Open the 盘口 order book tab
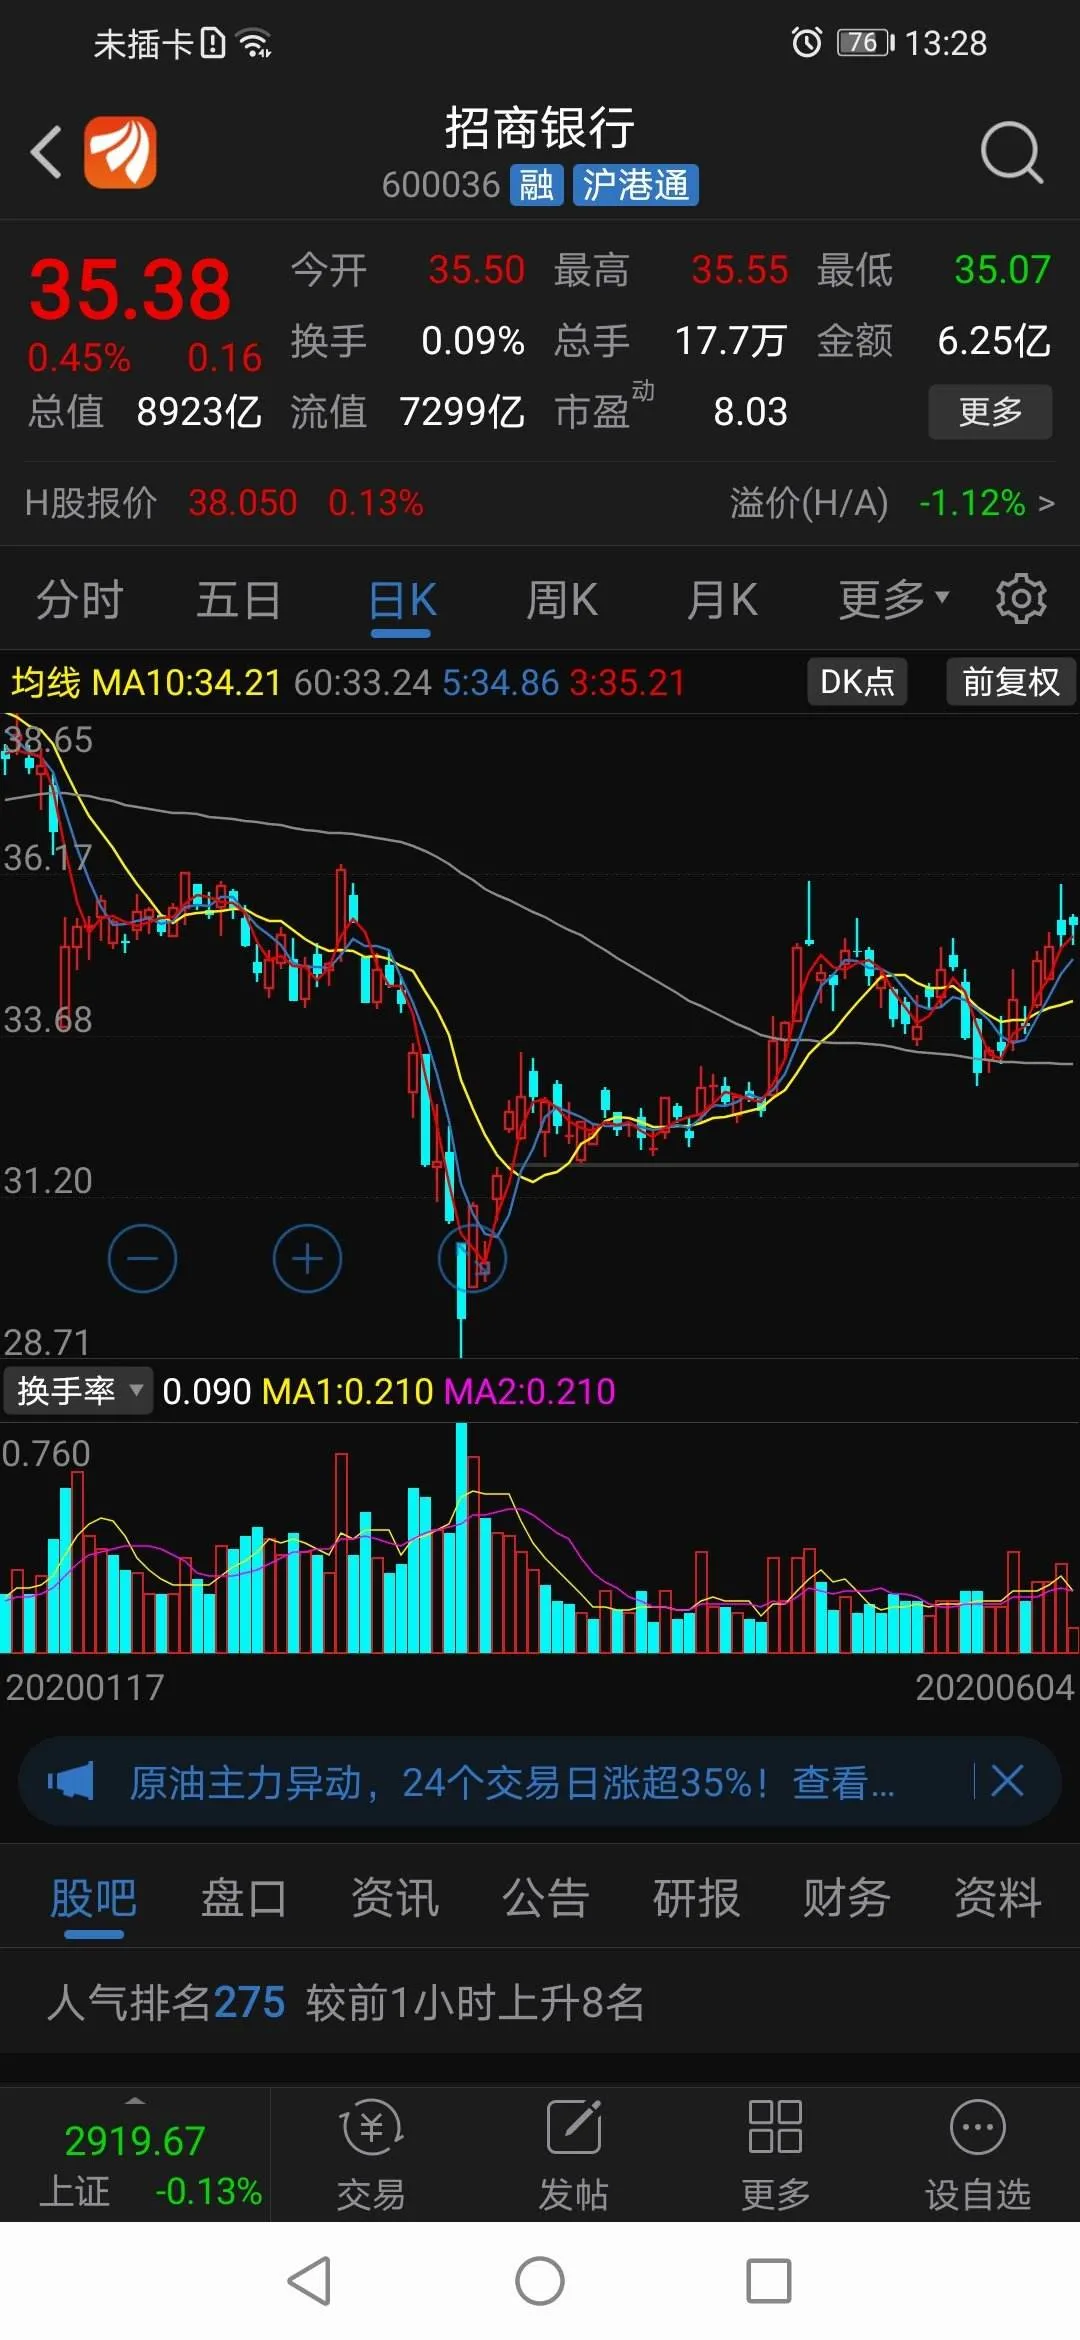 [x=244, y=1898]
